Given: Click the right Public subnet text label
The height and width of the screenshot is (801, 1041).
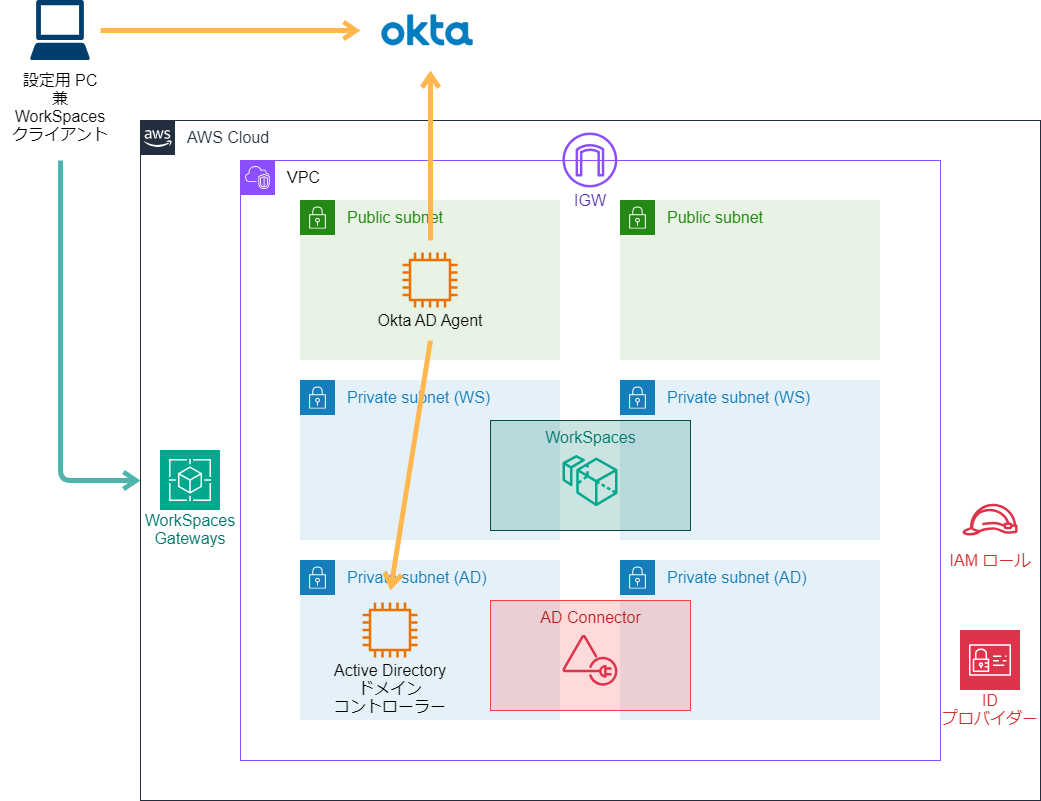Looking at the screenshot, I should (714, 217).
